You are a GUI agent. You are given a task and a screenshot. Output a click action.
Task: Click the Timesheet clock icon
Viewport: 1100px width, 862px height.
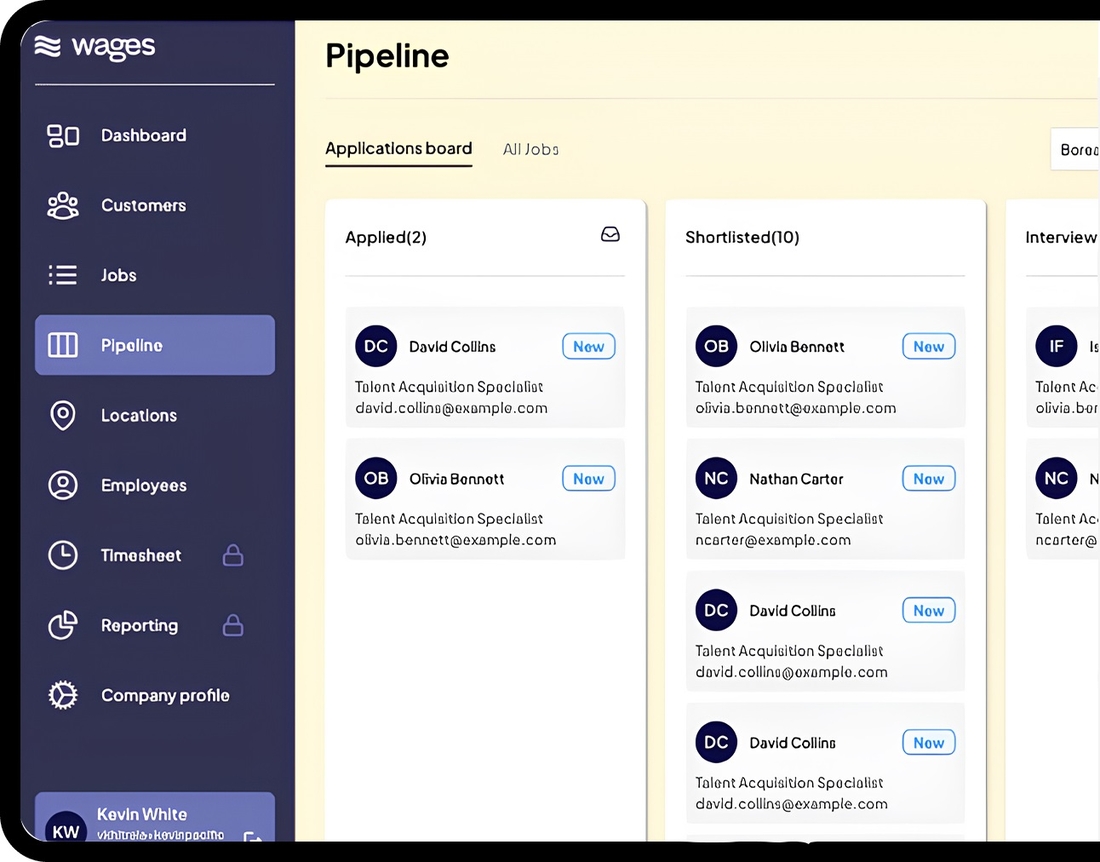[x=63, y=555]
